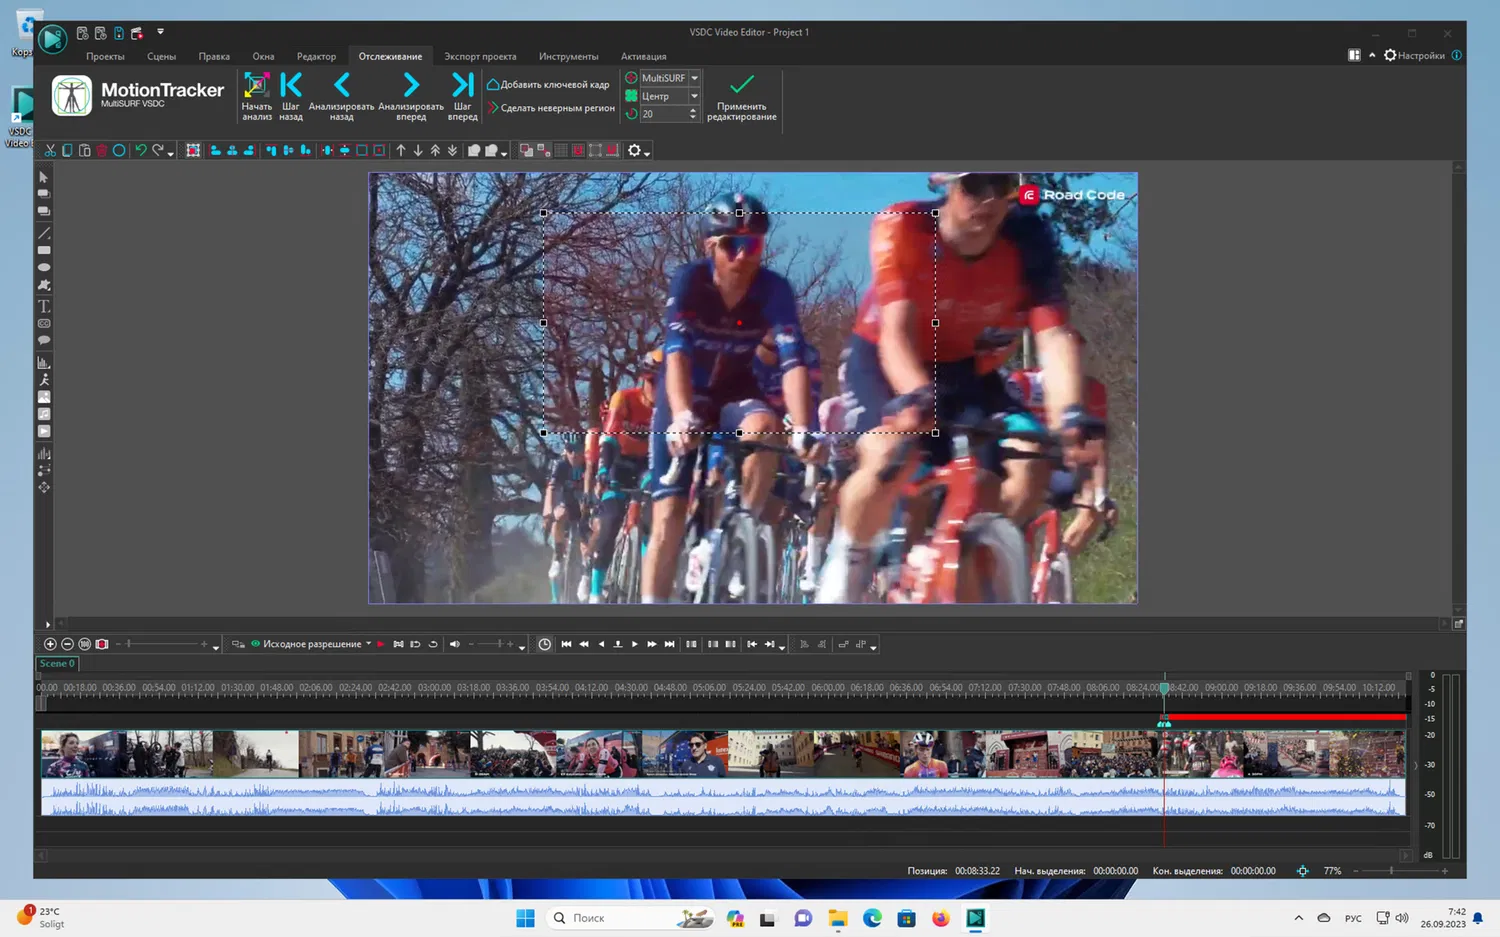Select the Rectangle shape tool
Viewport: 1500px width, 937px height.
click(44, 250)
